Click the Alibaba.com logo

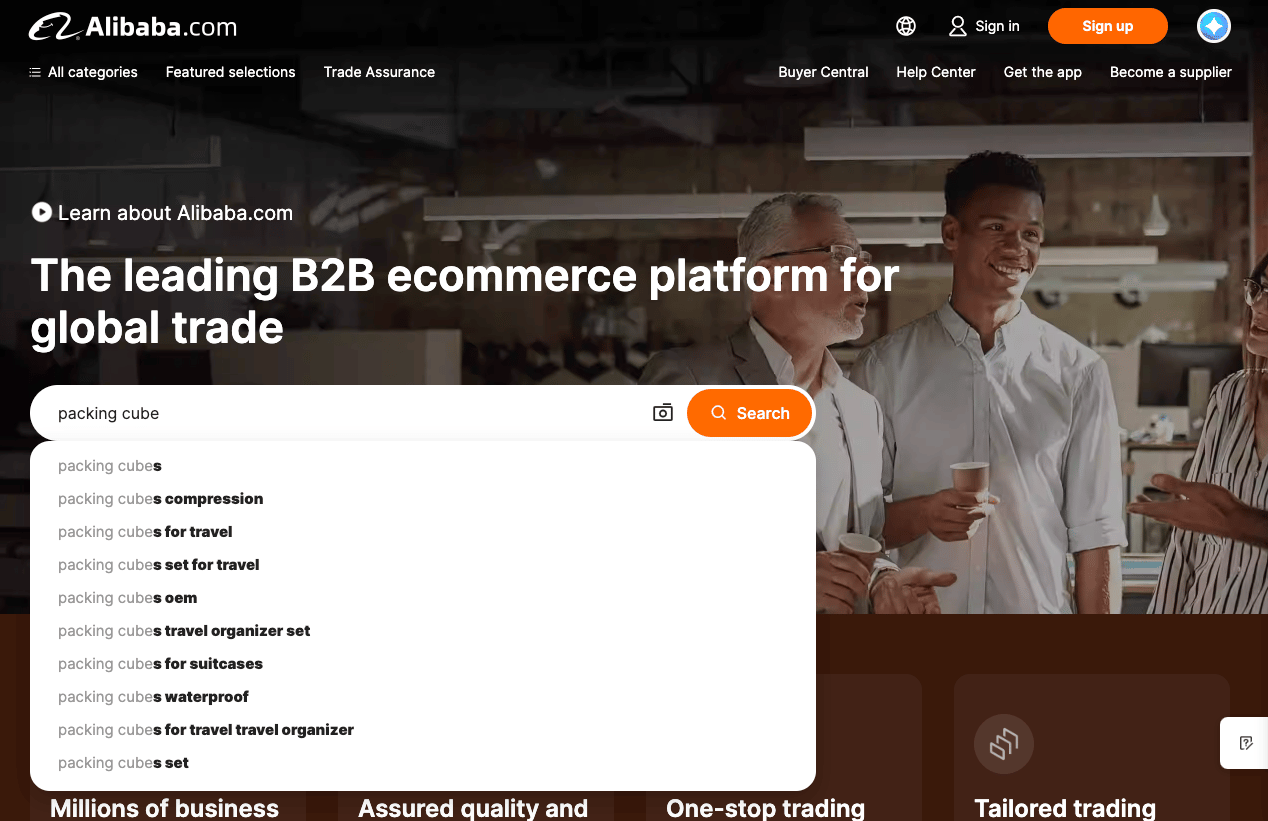(x=133, y=26)
